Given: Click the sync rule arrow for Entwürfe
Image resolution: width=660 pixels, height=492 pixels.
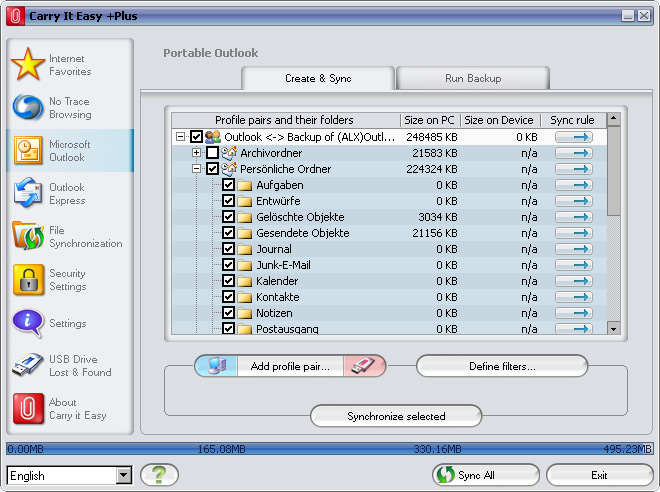Looking at the screenshot, I should click(x=574, y=201).
